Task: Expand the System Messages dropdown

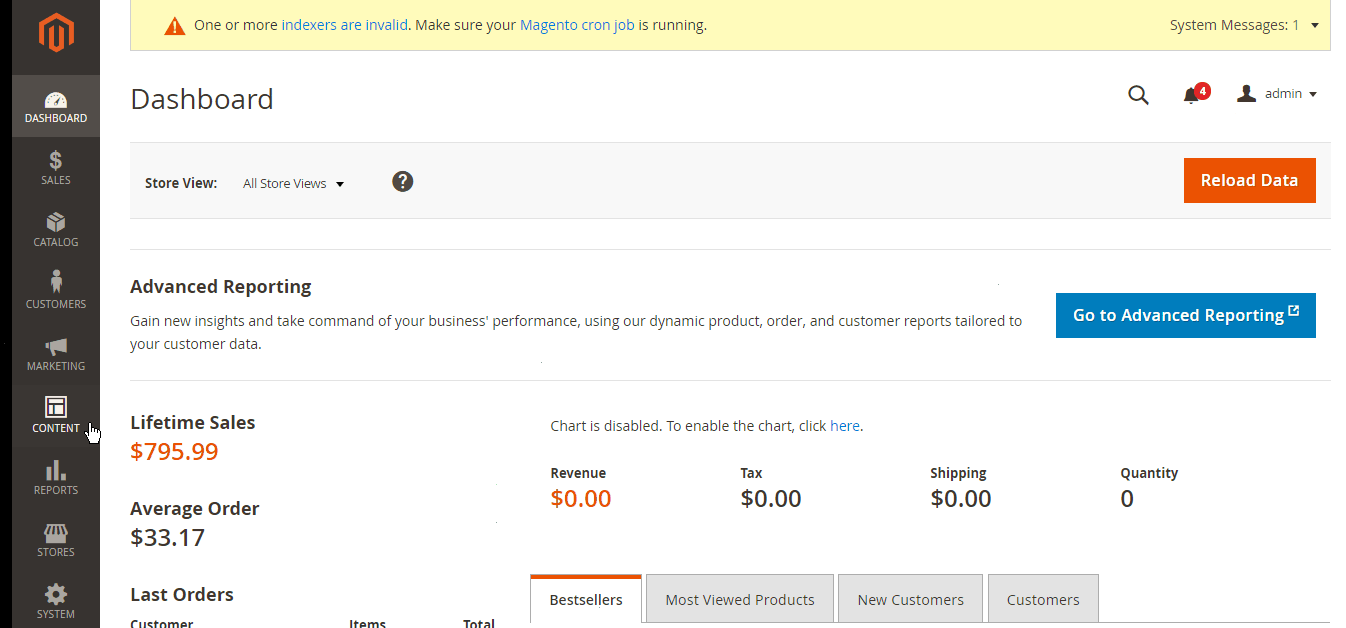Action: pyautogui.click(x=1314, y=25)
